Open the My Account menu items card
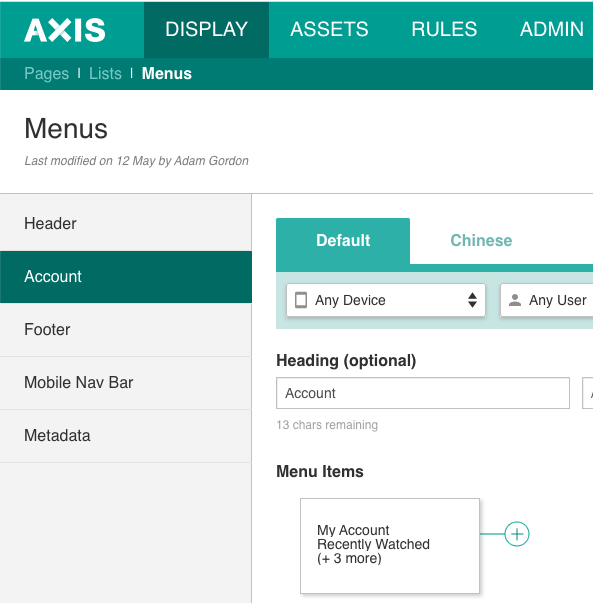 (390, 546)
